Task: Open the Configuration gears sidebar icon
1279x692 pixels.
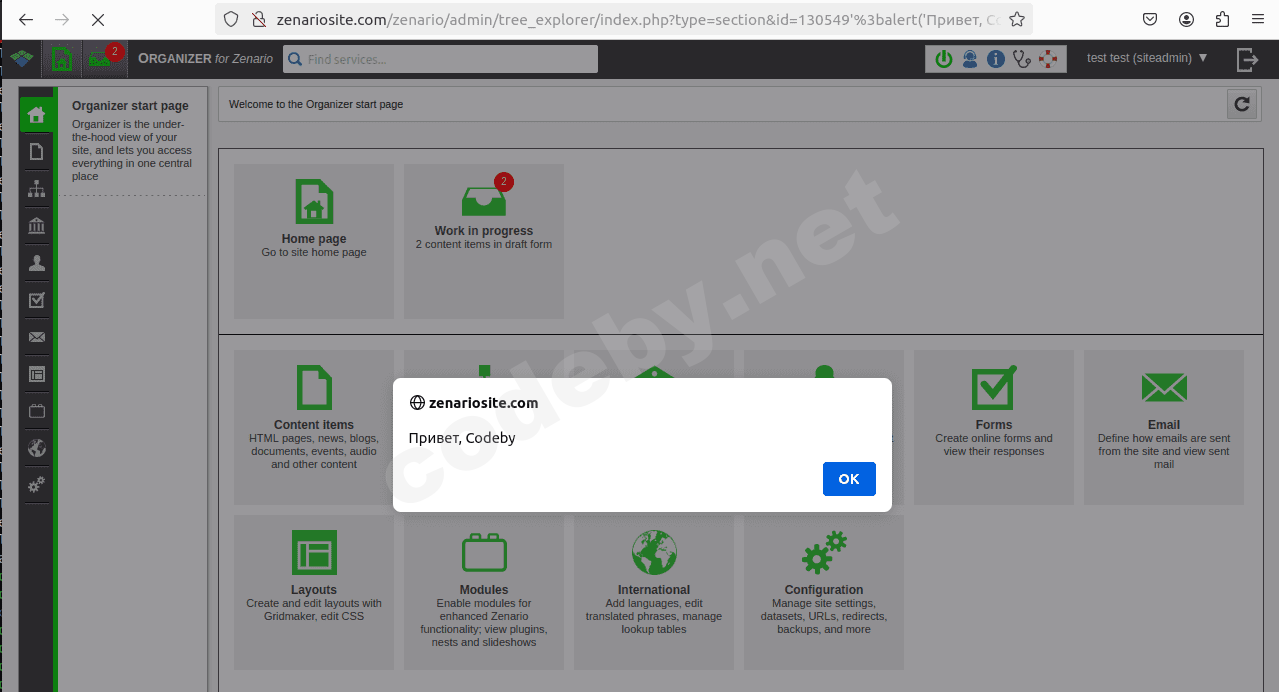Action: 37,485
